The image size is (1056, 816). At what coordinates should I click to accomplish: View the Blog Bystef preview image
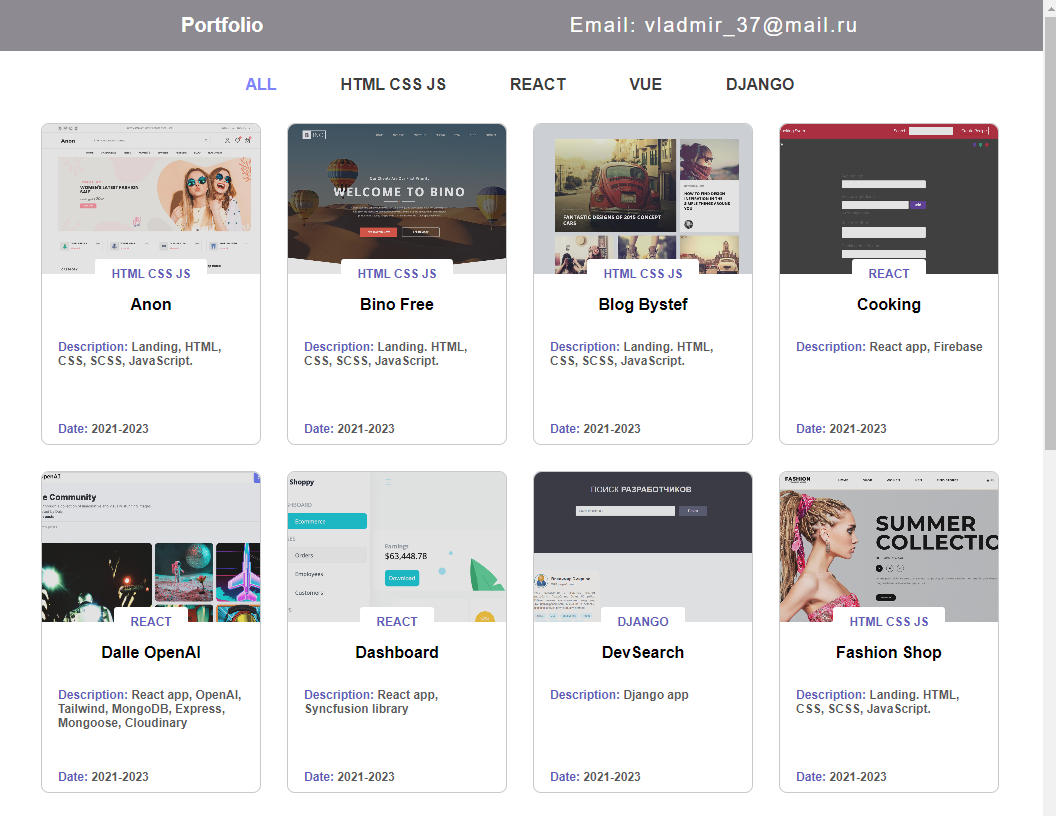(642, 199)
